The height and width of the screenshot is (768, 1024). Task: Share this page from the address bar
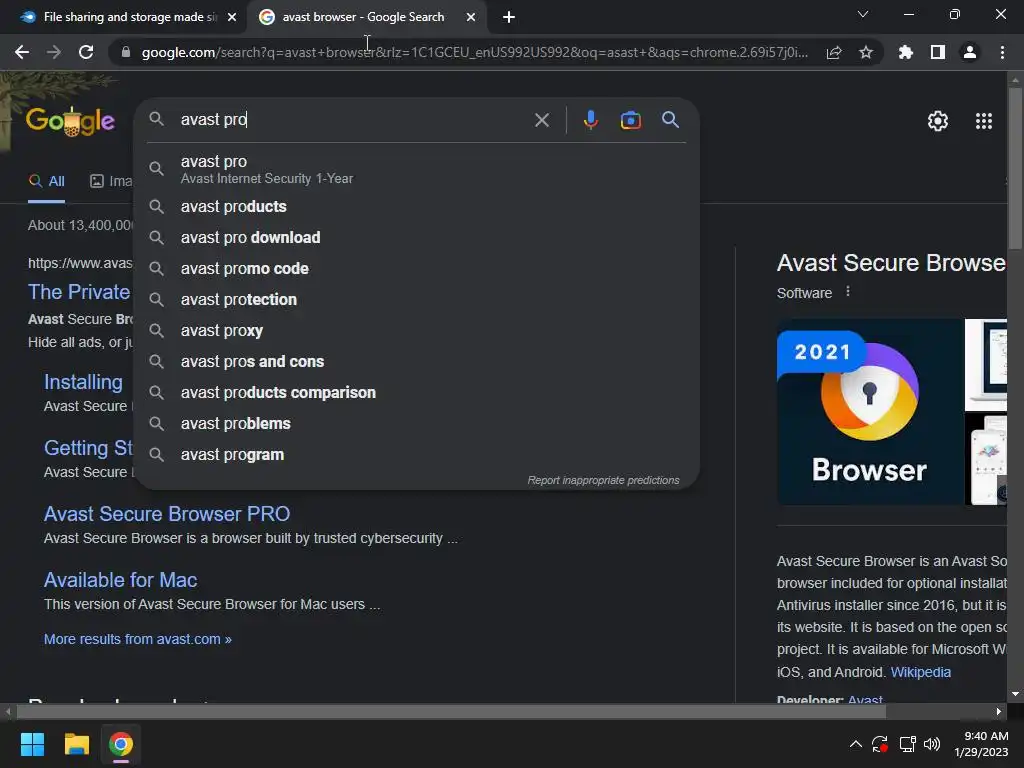(833, 52)
